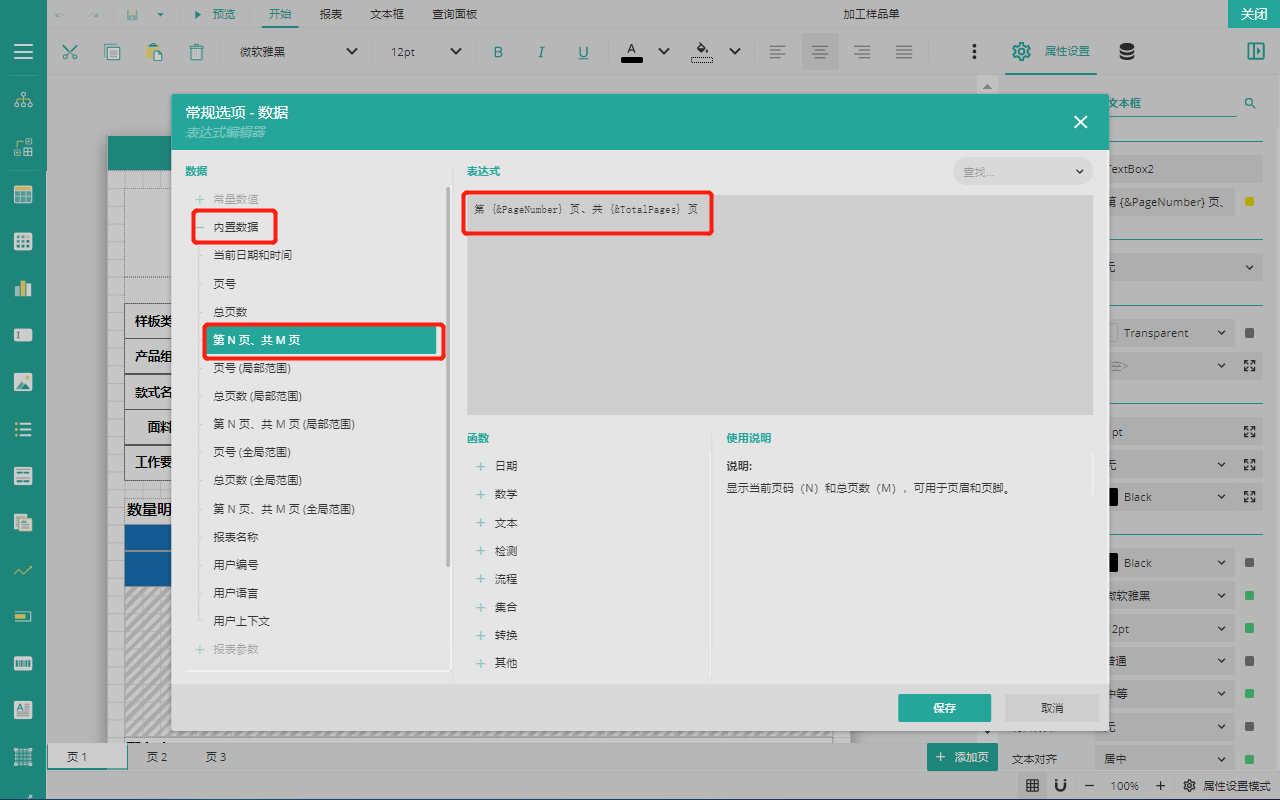Toggle italic text formatting
The width and height of the screenshot is (1280, 800).
[541, 52]
